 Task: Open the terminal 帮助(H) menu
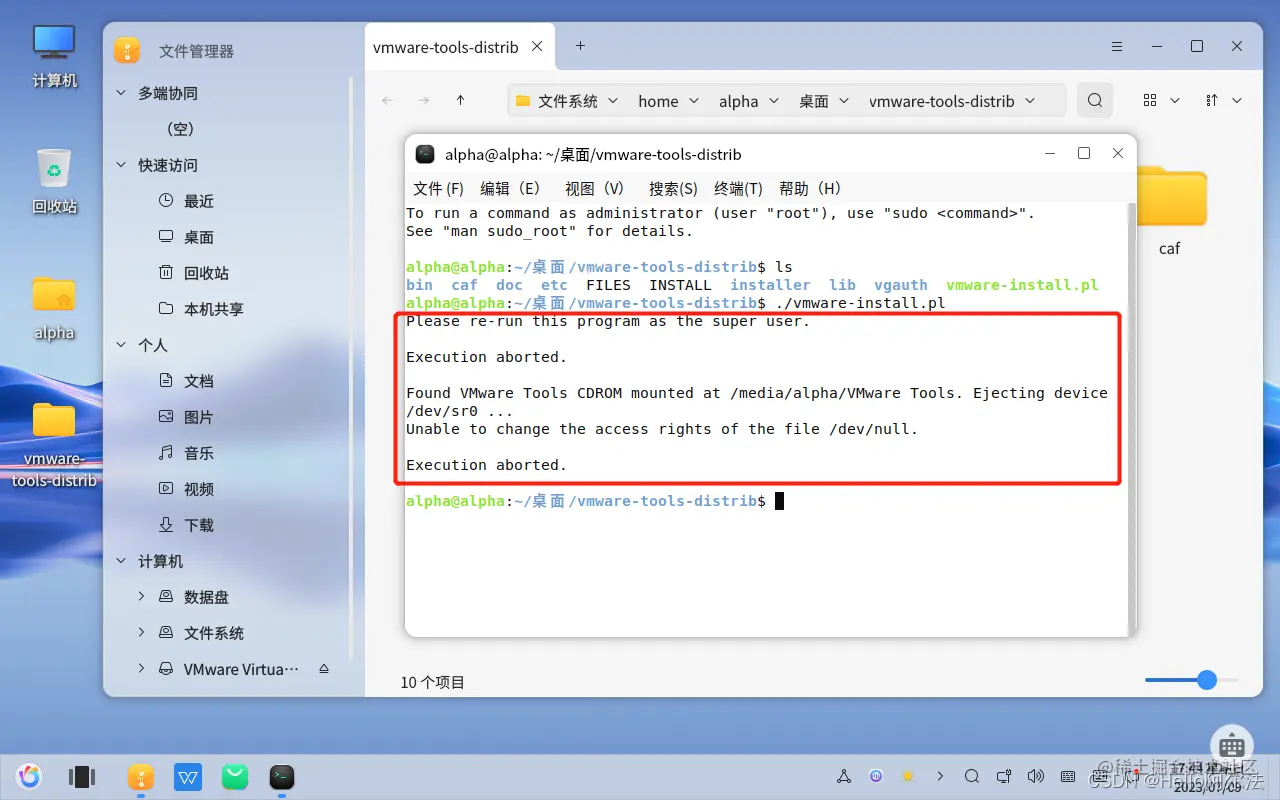tap(810, 188)
